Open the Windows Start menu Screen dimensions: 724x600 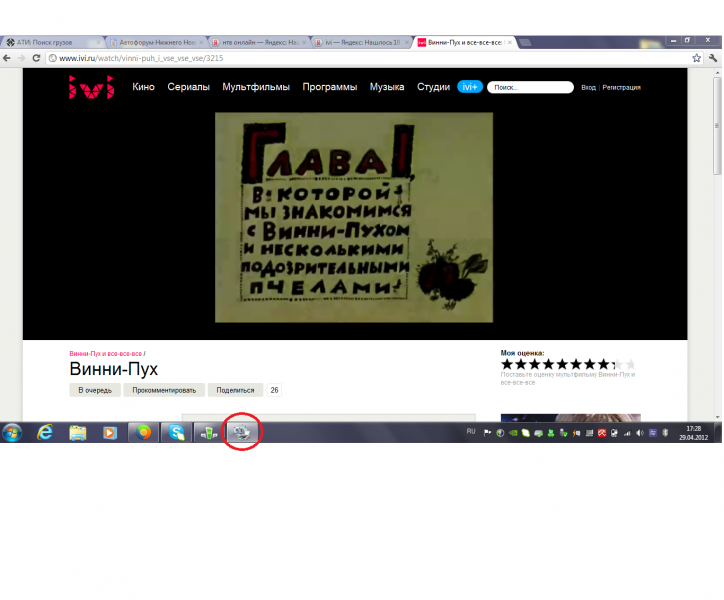(12, 433)
